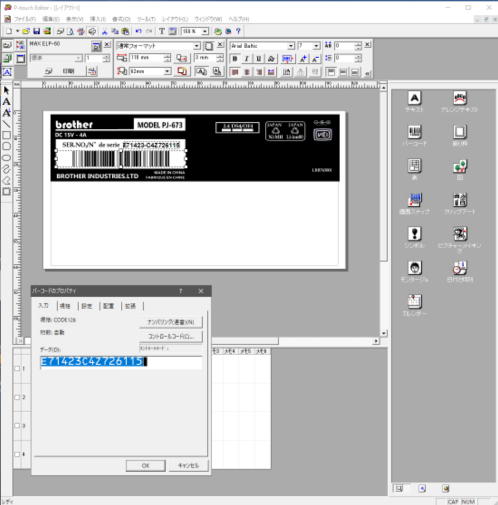Viewport: 498px width, 505px height.
Task: Select the Ellipse drawing tool
Action: pyautogui.click(x=6, y=158)
